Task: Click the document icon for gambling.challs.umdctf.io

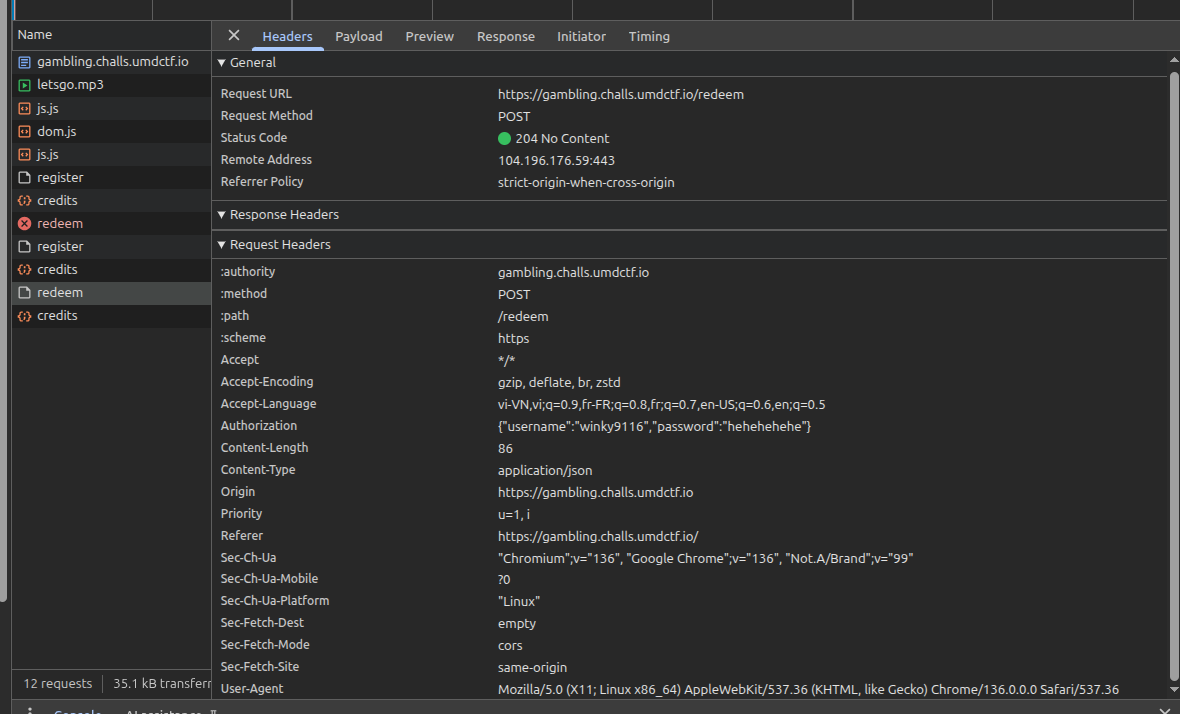Action: pos(25,62)
